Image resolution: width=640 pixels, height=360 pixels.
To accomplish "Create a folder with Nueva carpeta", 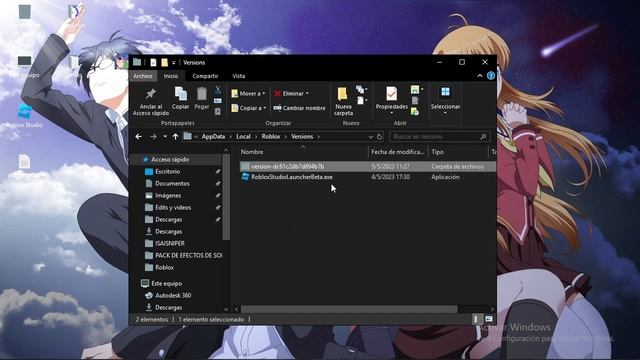I will 343,101.
